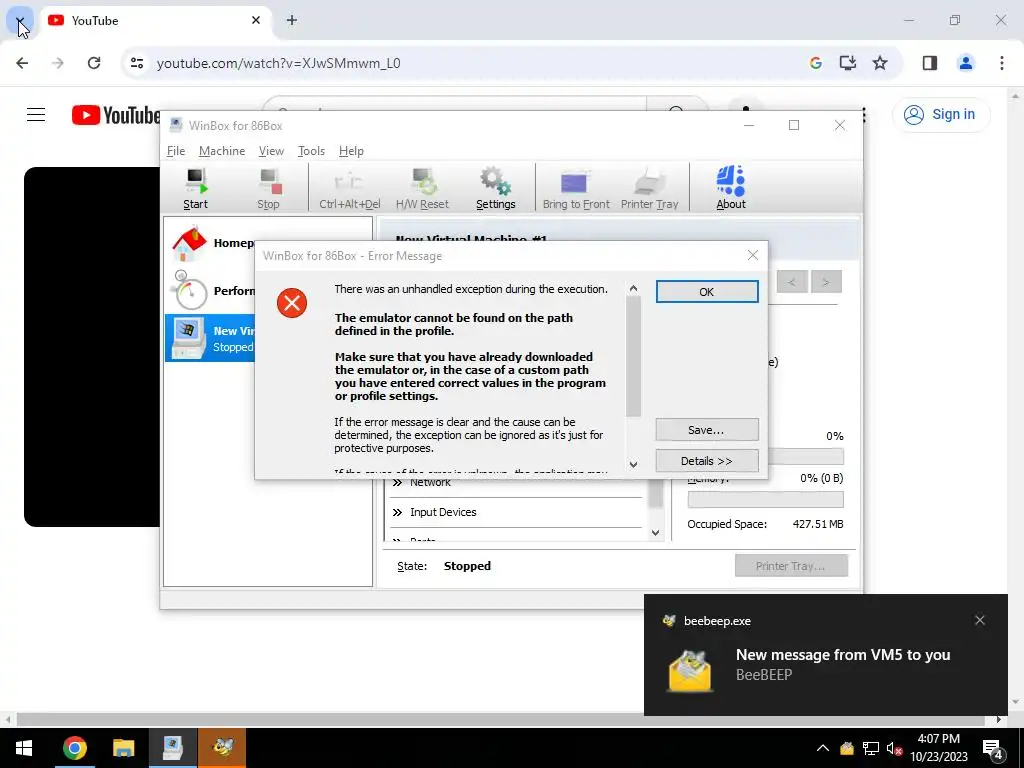Viewport: 1024px width, 768px height.
Task: Select the Homepage item in the sidebar
Action: [x=211, y=243]
